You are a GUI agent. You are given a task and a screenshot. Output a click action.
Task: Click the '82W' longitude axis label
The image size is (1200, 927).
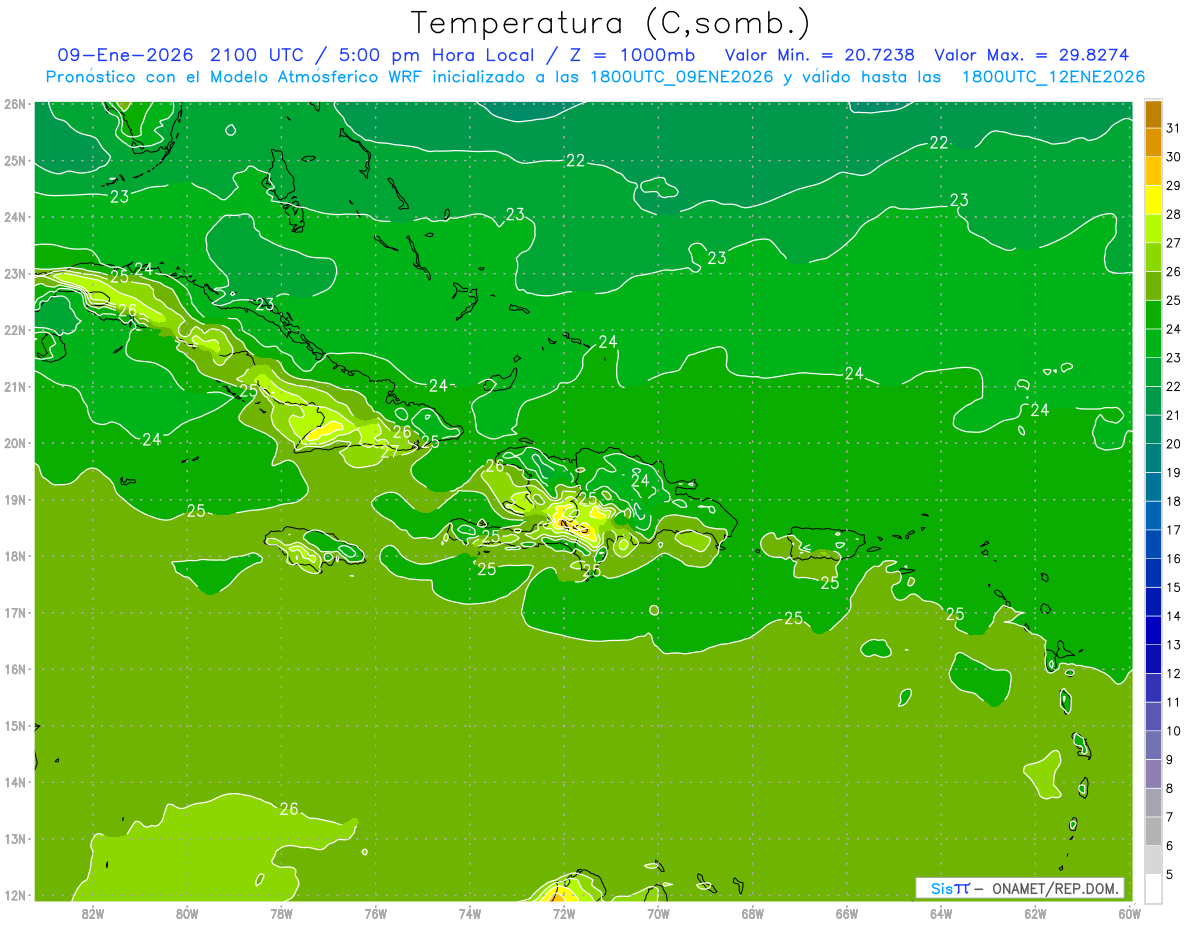coord(93,913)
